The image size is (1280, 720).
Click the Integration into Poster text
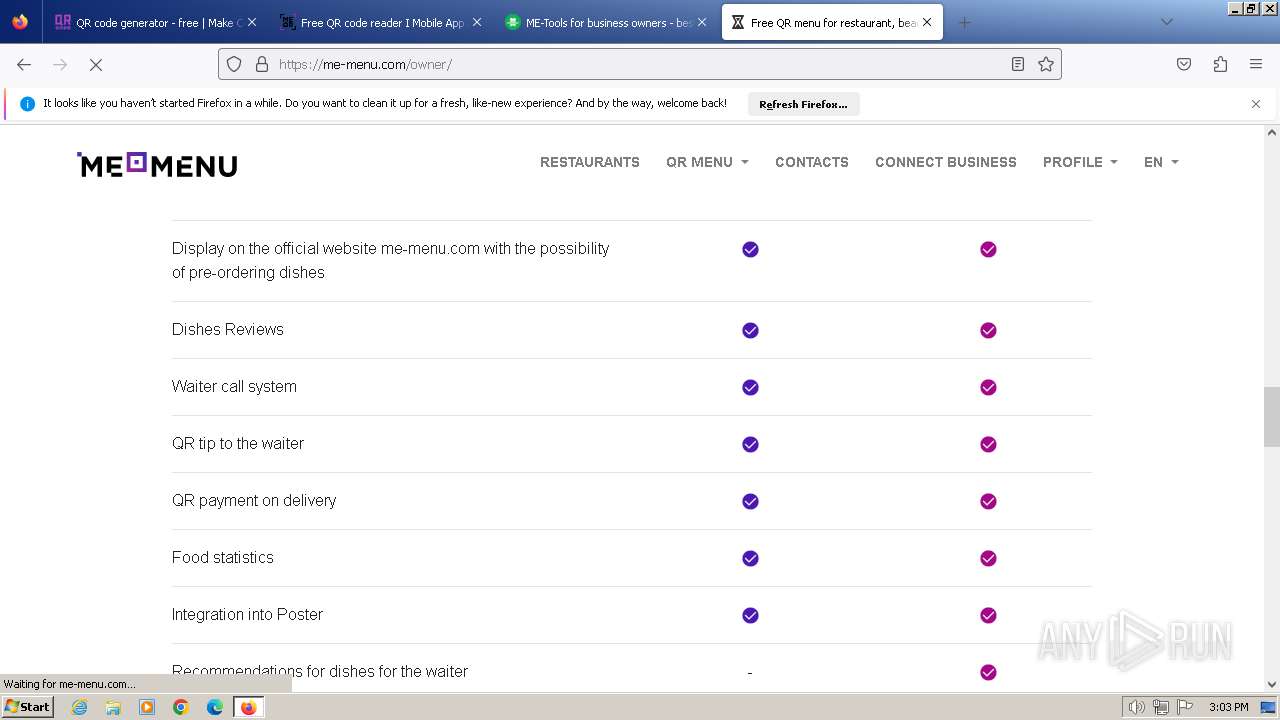tap(247, 615)
